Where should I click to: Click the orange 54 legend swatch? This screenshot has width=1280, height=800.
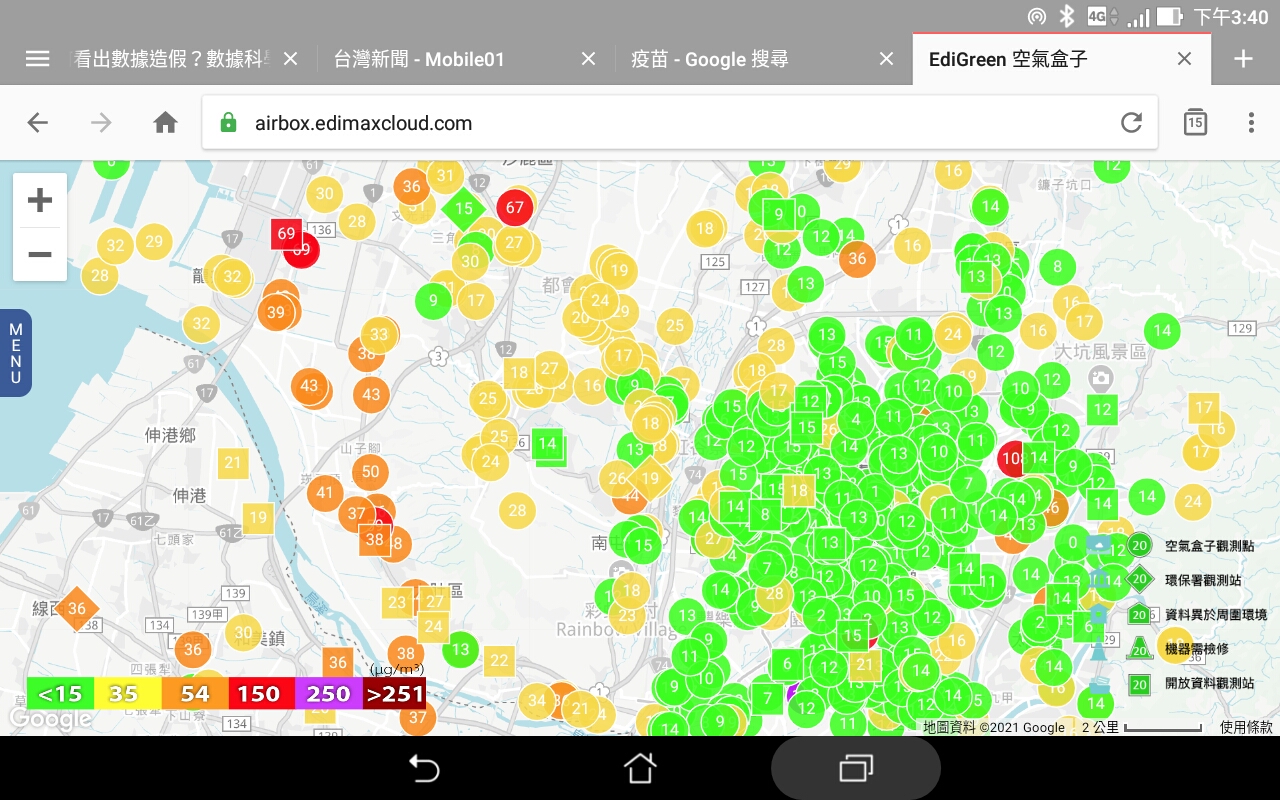pyautogui.click(x=195, y=693)
